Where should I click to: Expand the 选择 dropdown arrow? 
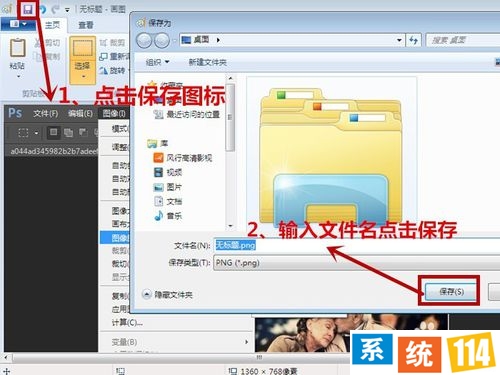83,77
